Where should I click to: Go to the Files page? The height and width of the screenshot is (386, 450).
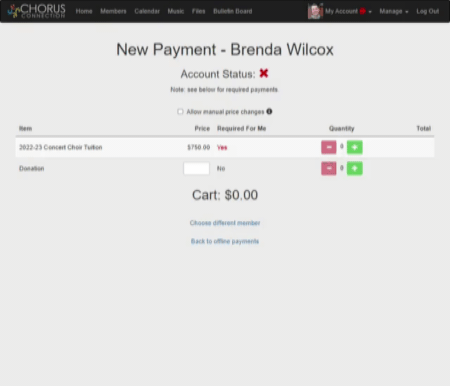point(198,11)
